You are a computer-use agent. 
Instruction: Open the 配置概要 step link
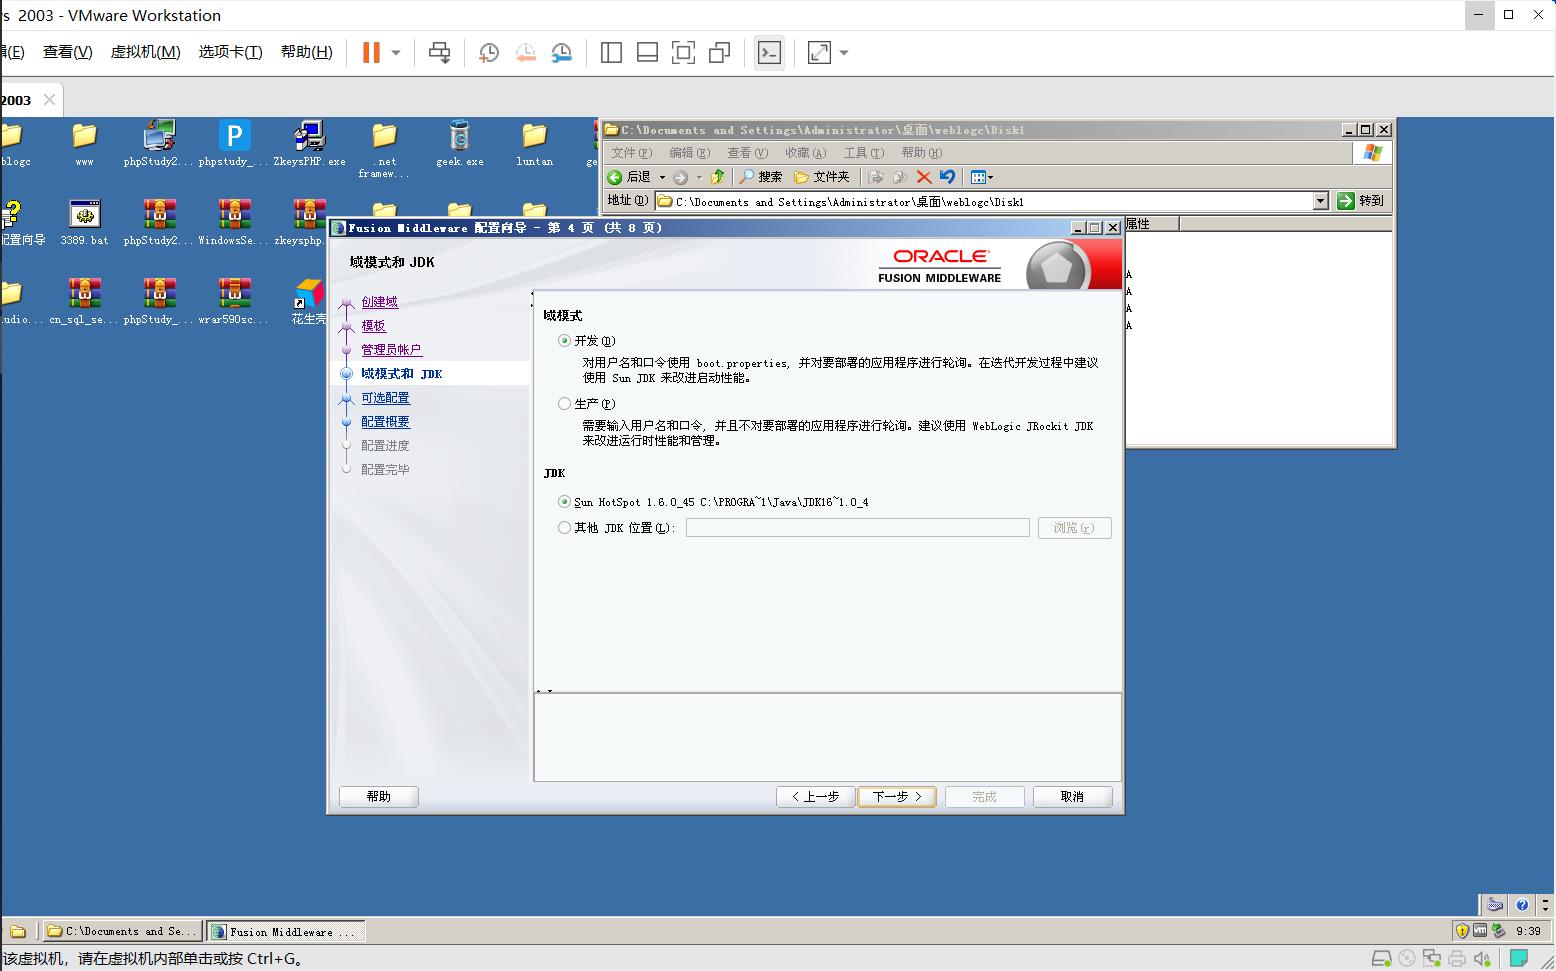(x=385, y=422)
